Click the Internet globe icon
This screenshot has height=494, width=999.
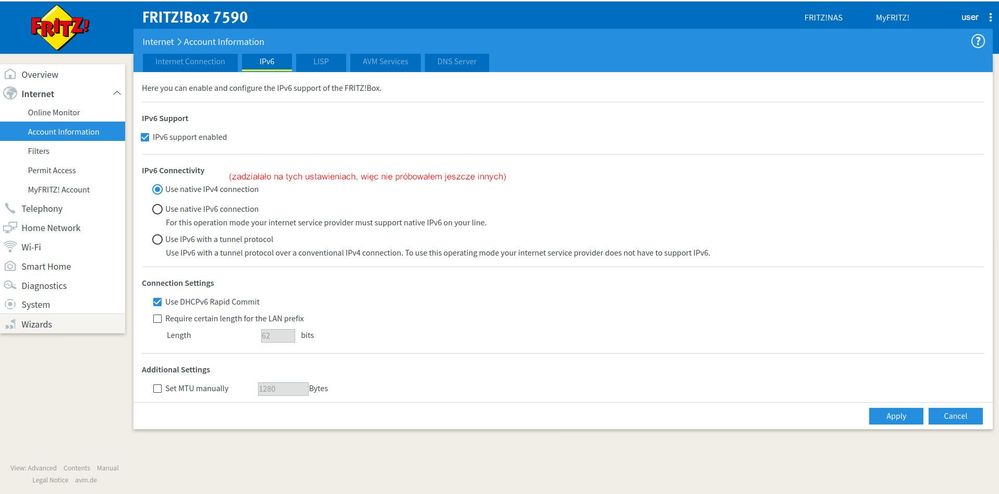(10, 94)
